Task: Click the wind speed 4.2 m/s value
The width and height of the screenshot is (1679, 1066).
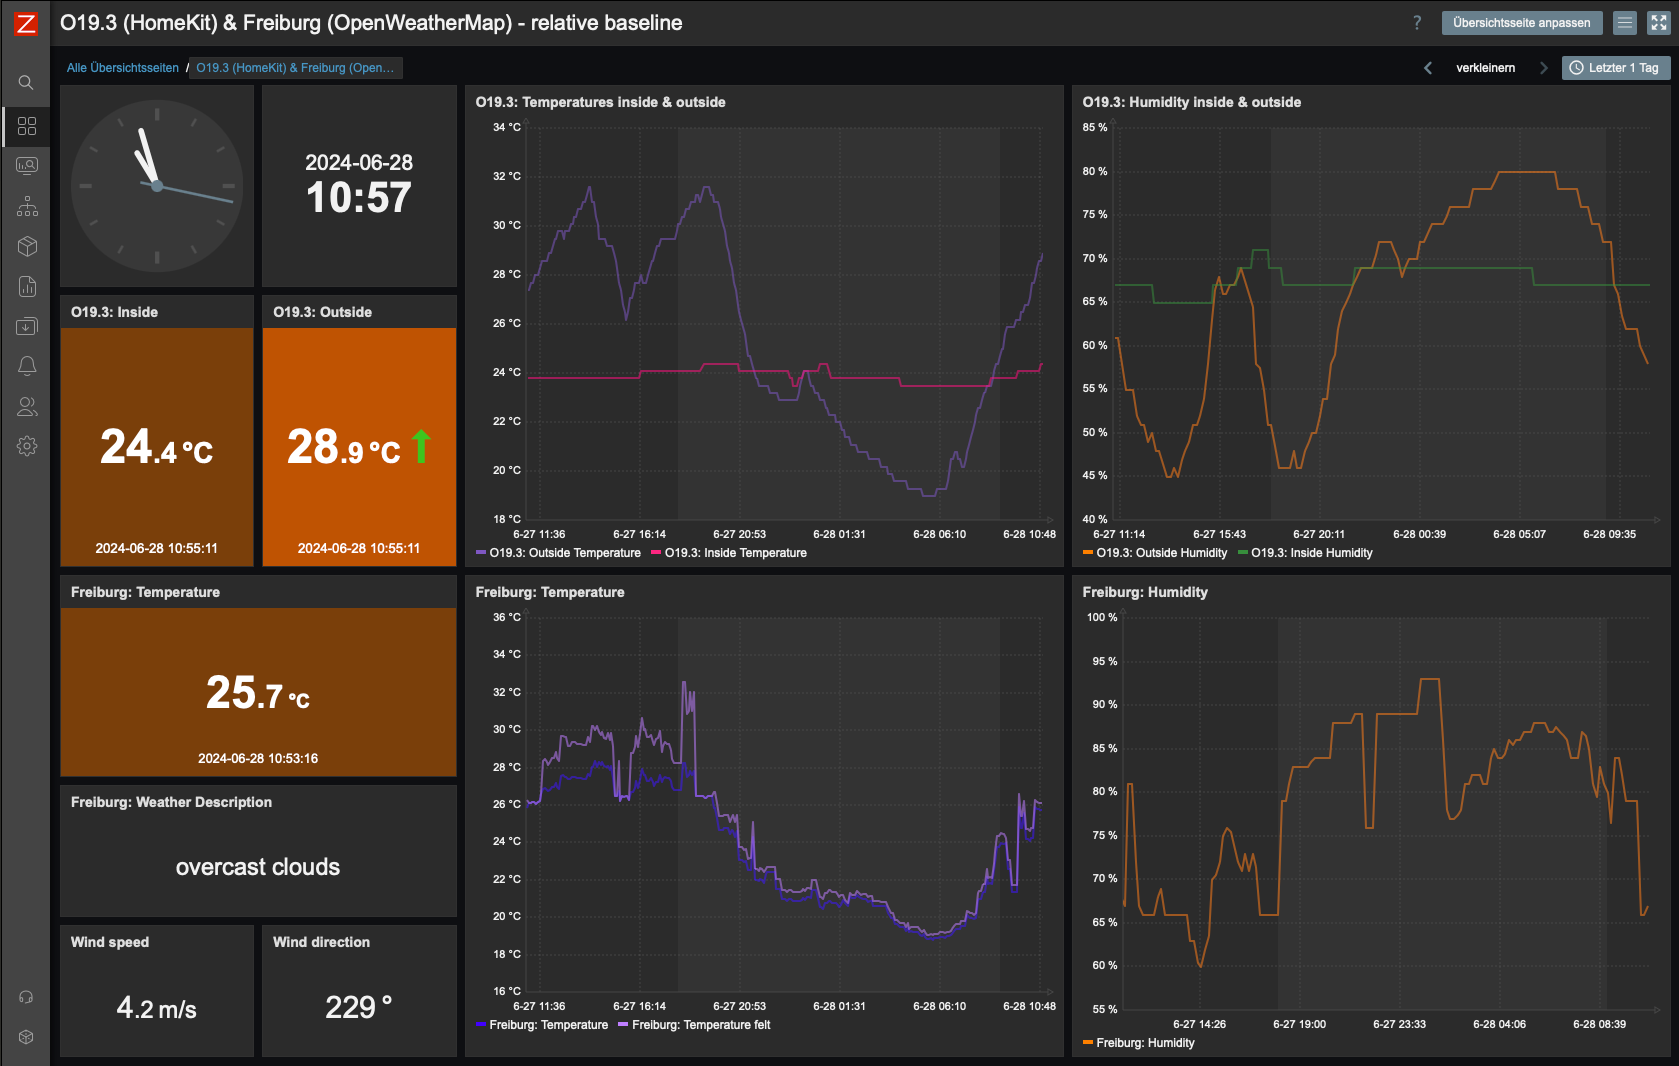Action: tap(157, 1008)
